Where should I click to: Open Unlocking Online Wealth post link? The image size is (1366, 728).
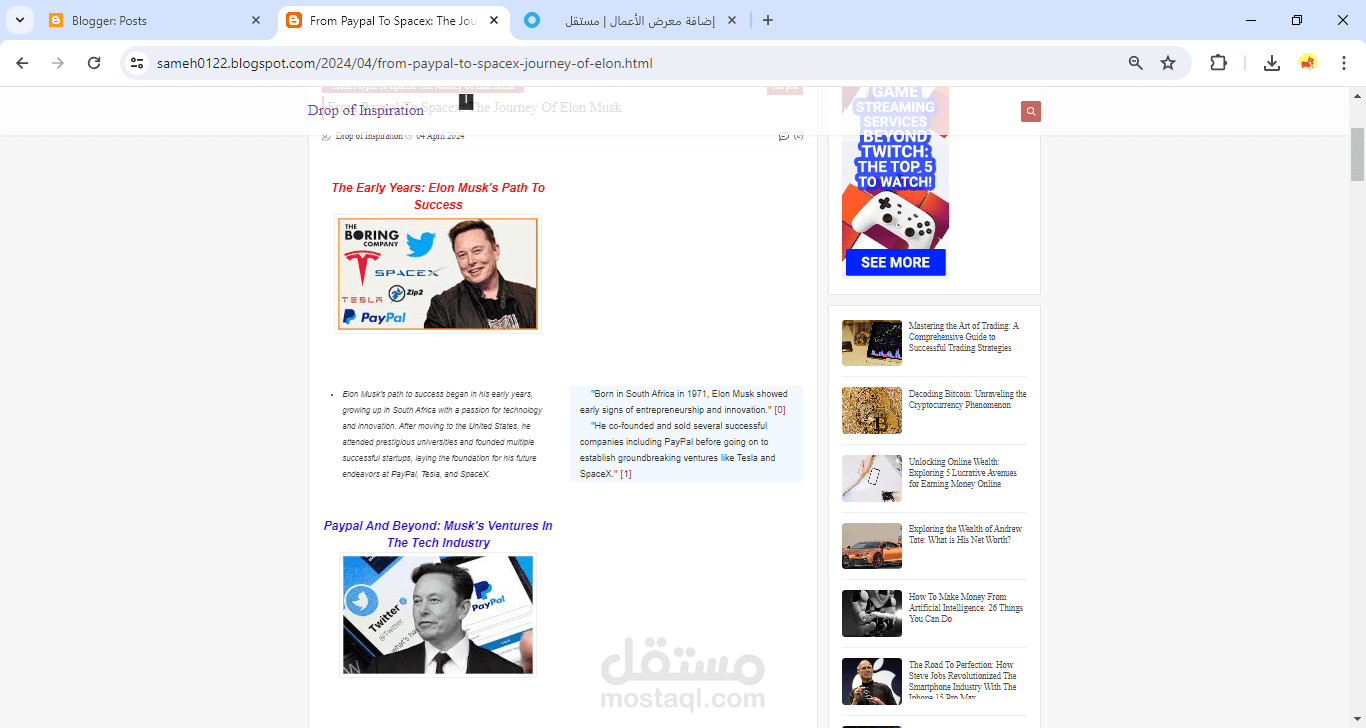click(x=963, y=473)
